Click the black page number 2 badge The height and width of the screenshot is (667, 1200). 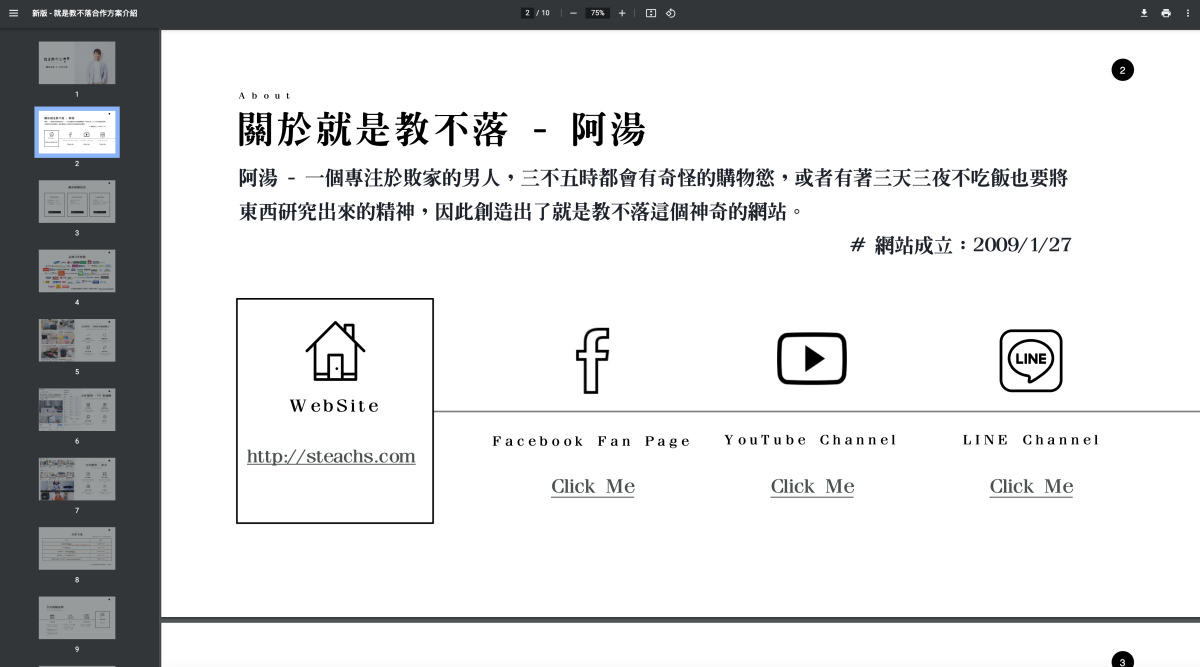pos(1122,70)
